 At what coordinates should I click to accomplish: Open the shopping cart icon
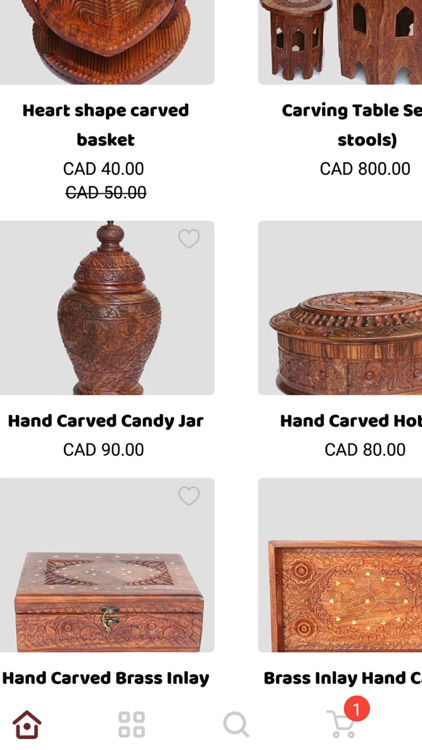pyautogui.click(x=341, y=724)
